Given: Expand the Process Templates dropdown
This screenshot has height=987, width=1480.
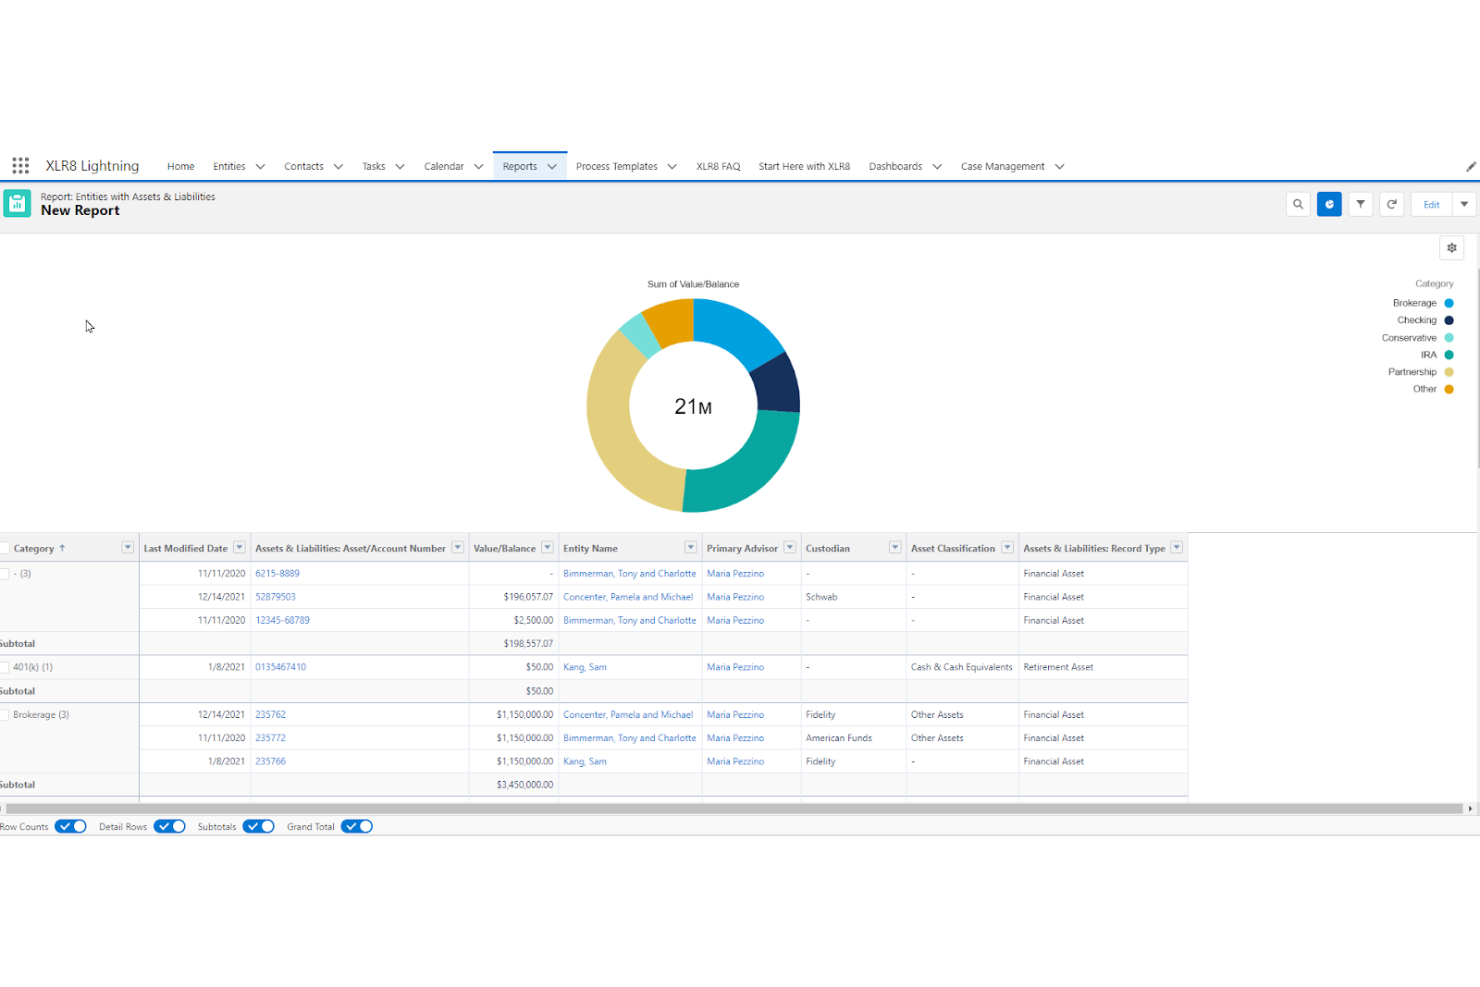Looking at the screenshot, I should 672,167.
